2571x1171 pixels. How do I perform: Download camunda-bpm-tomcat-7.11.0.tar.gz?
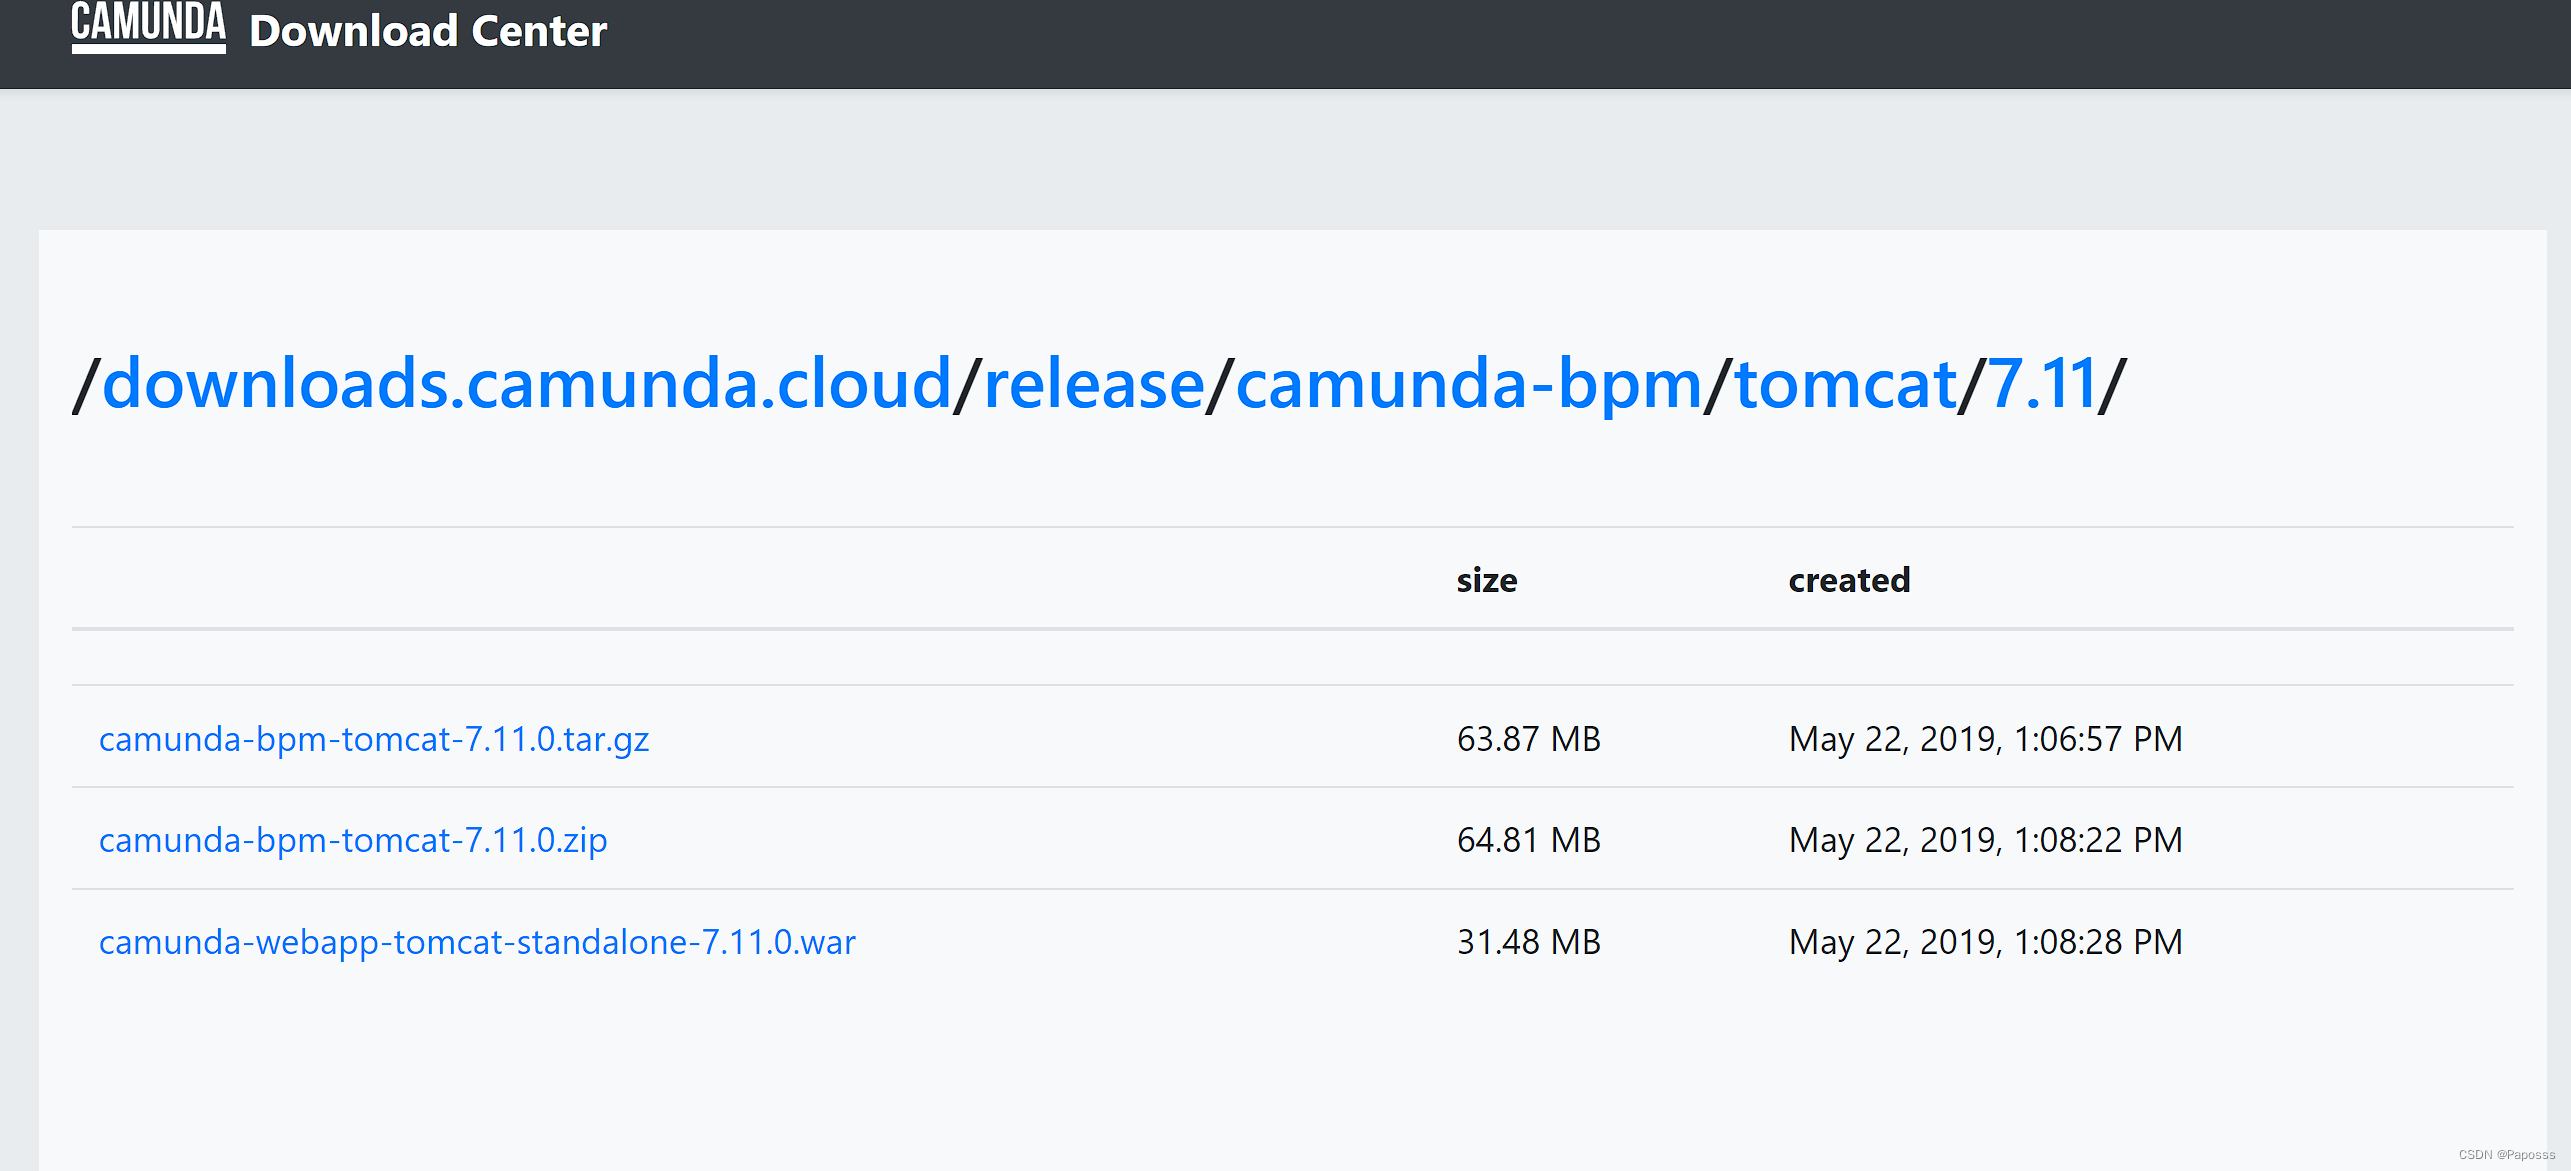[374, 739]
